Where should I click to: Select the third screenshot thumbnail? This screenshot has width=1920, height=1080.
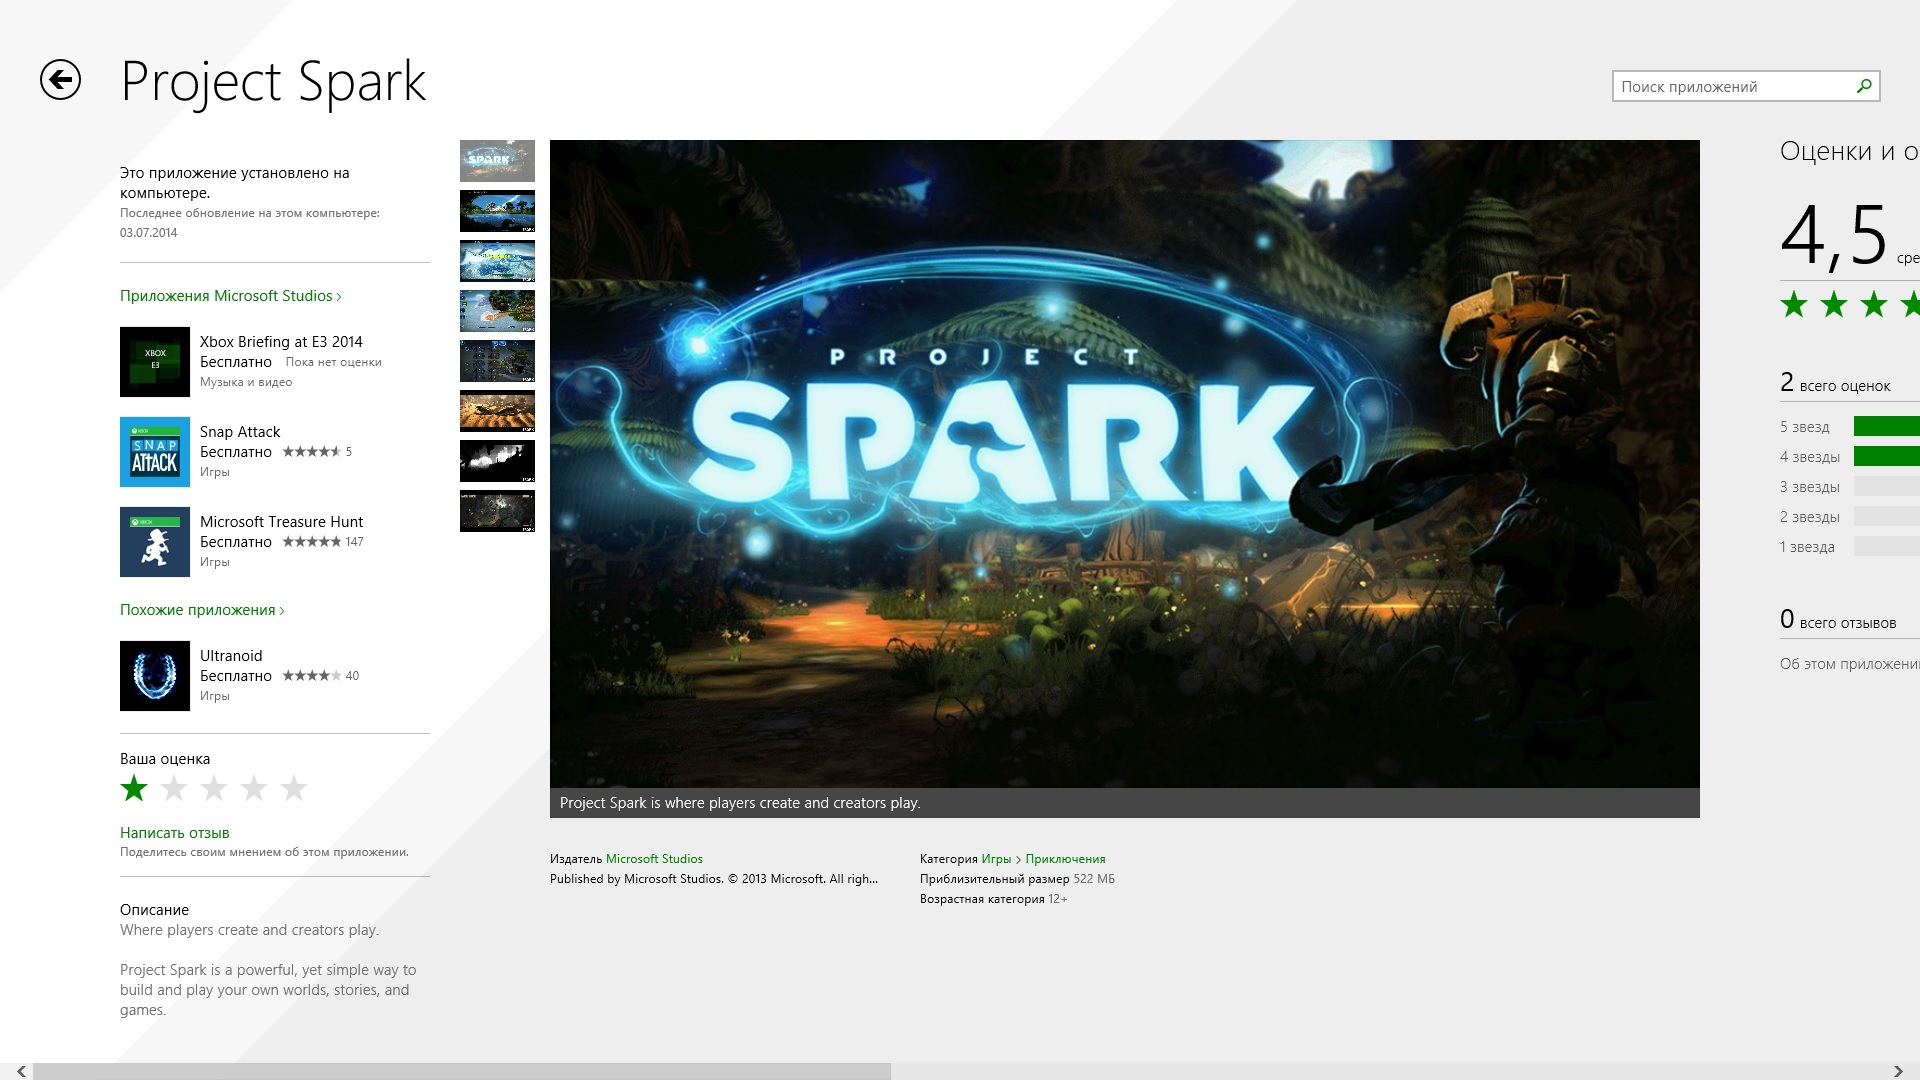point(497,261)
